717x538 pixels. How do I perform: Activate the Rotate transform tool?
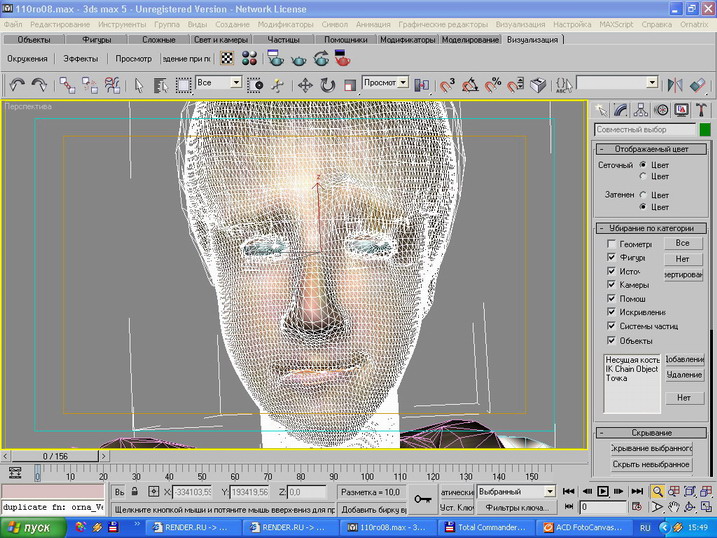[327, 85]
